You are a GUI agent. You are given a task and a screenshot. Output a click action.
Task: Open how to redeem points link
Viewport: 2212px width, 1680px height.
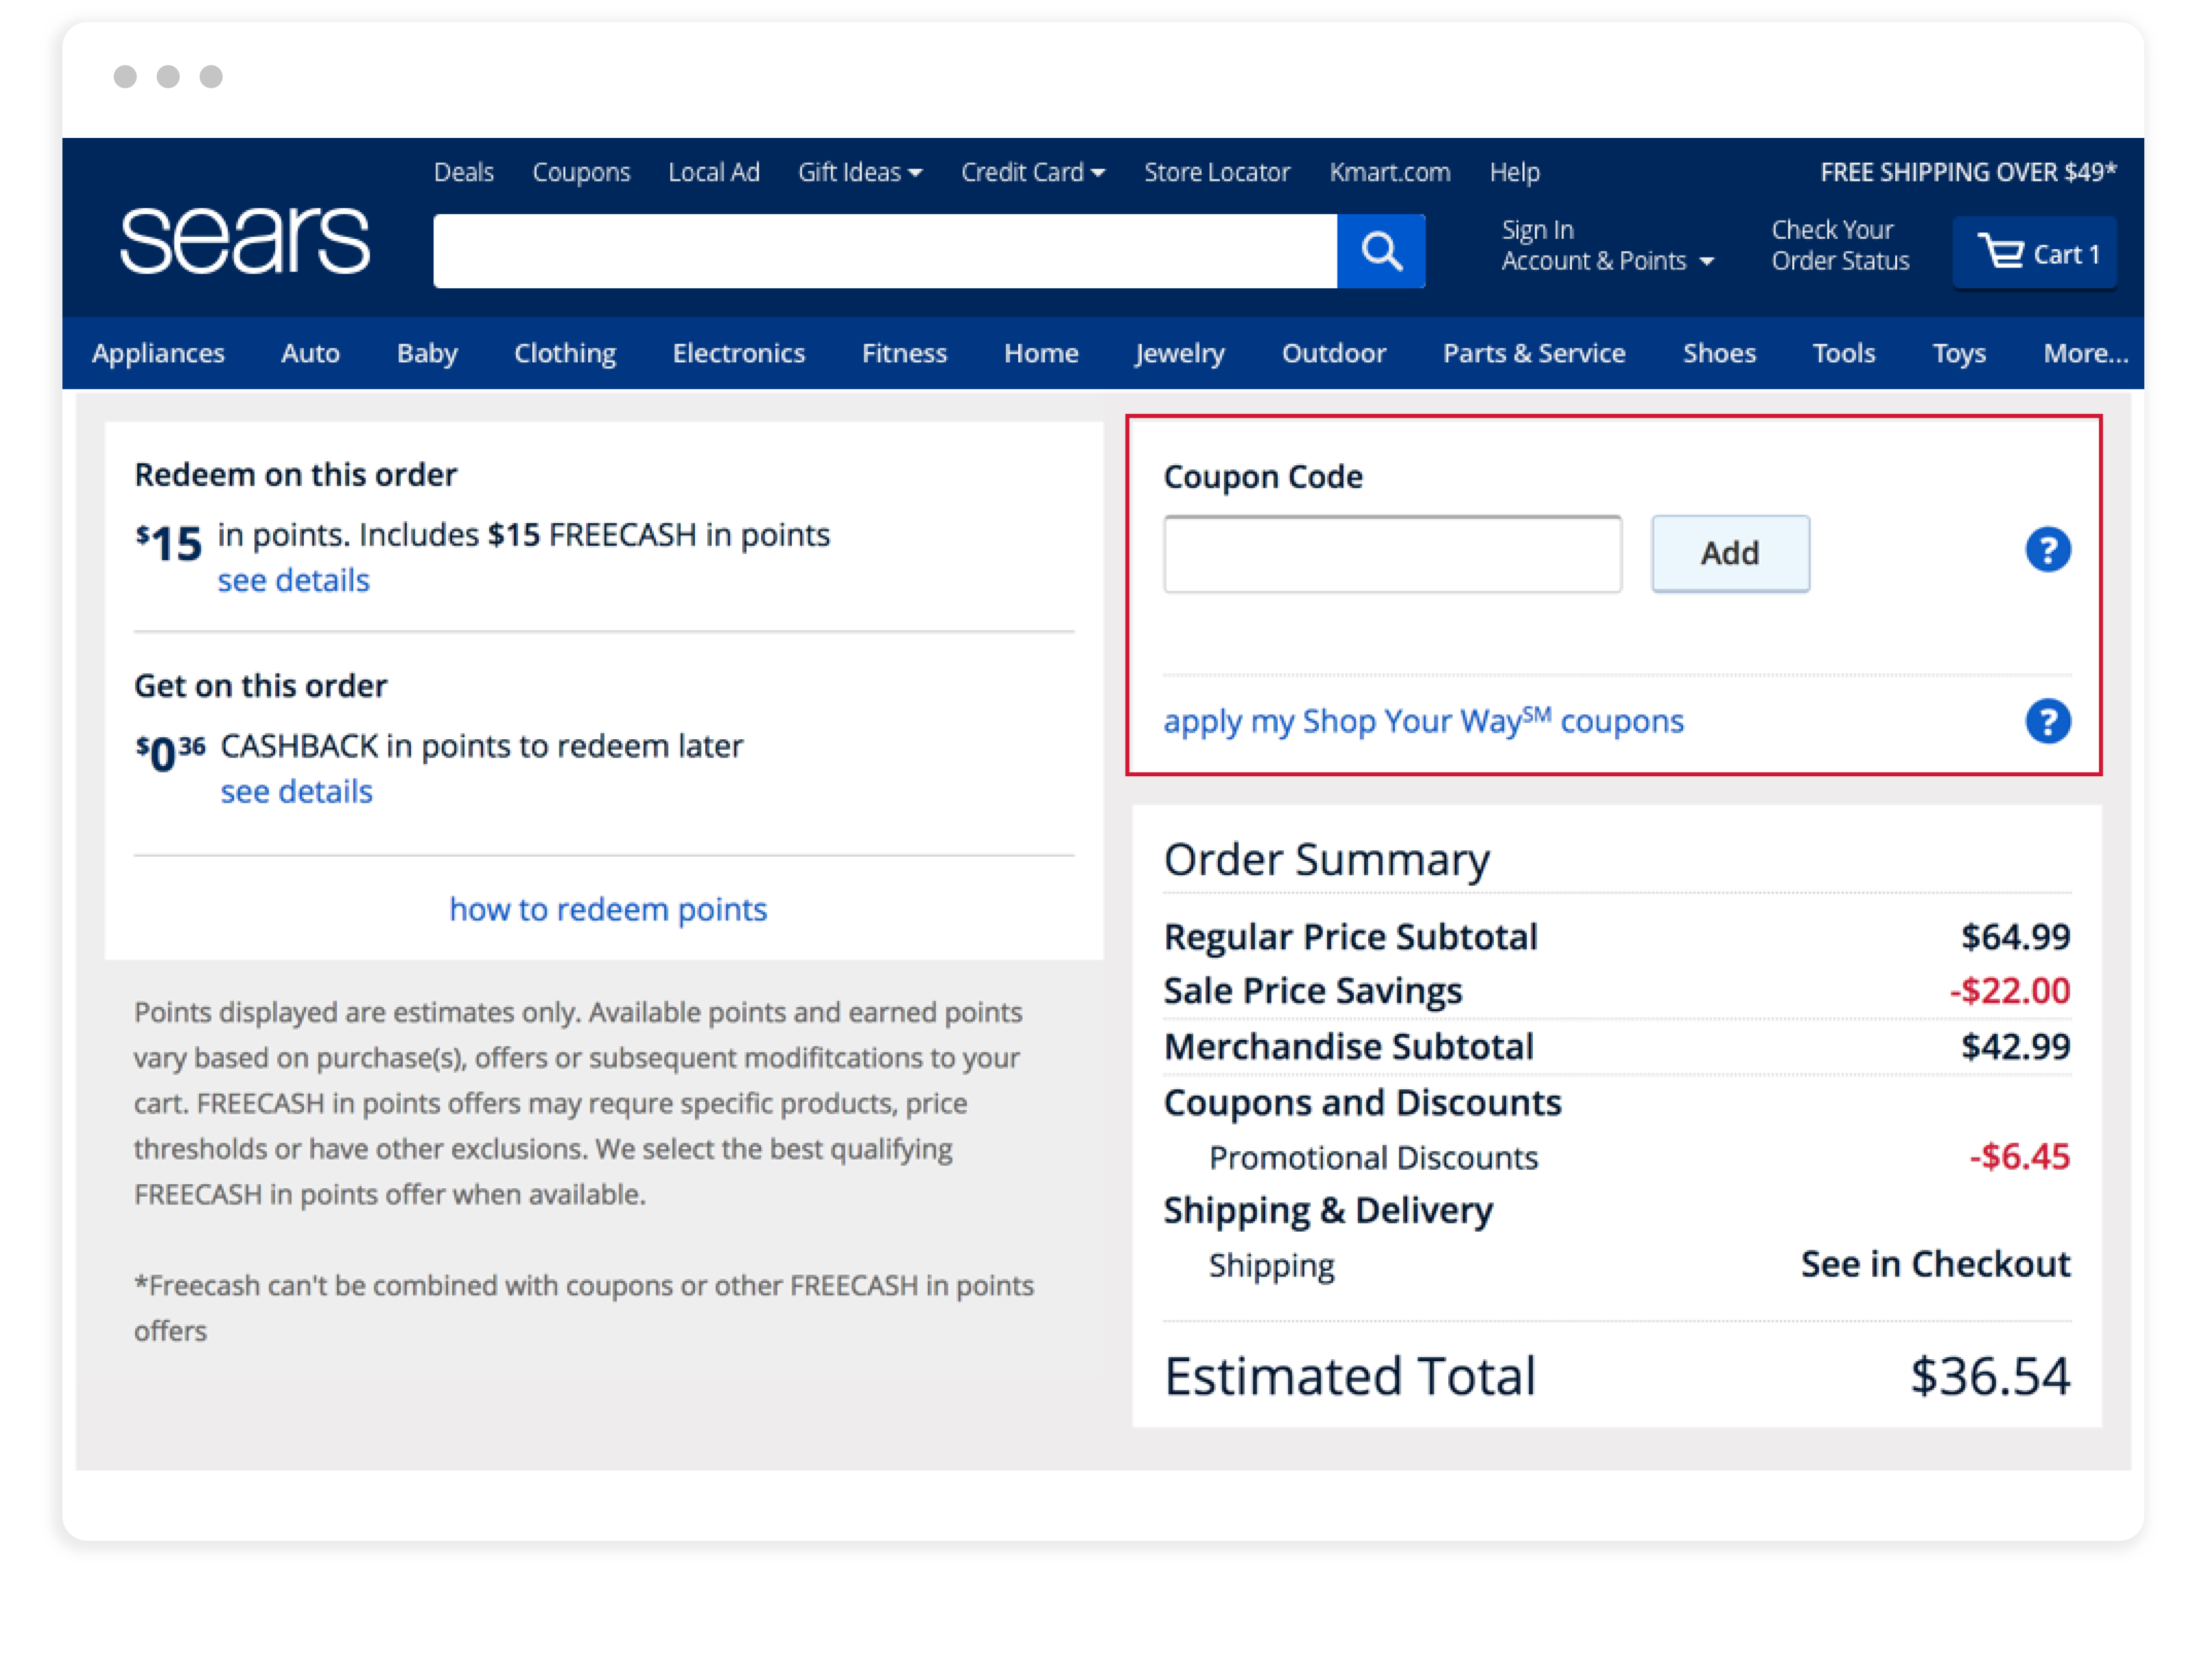(608, 909)
